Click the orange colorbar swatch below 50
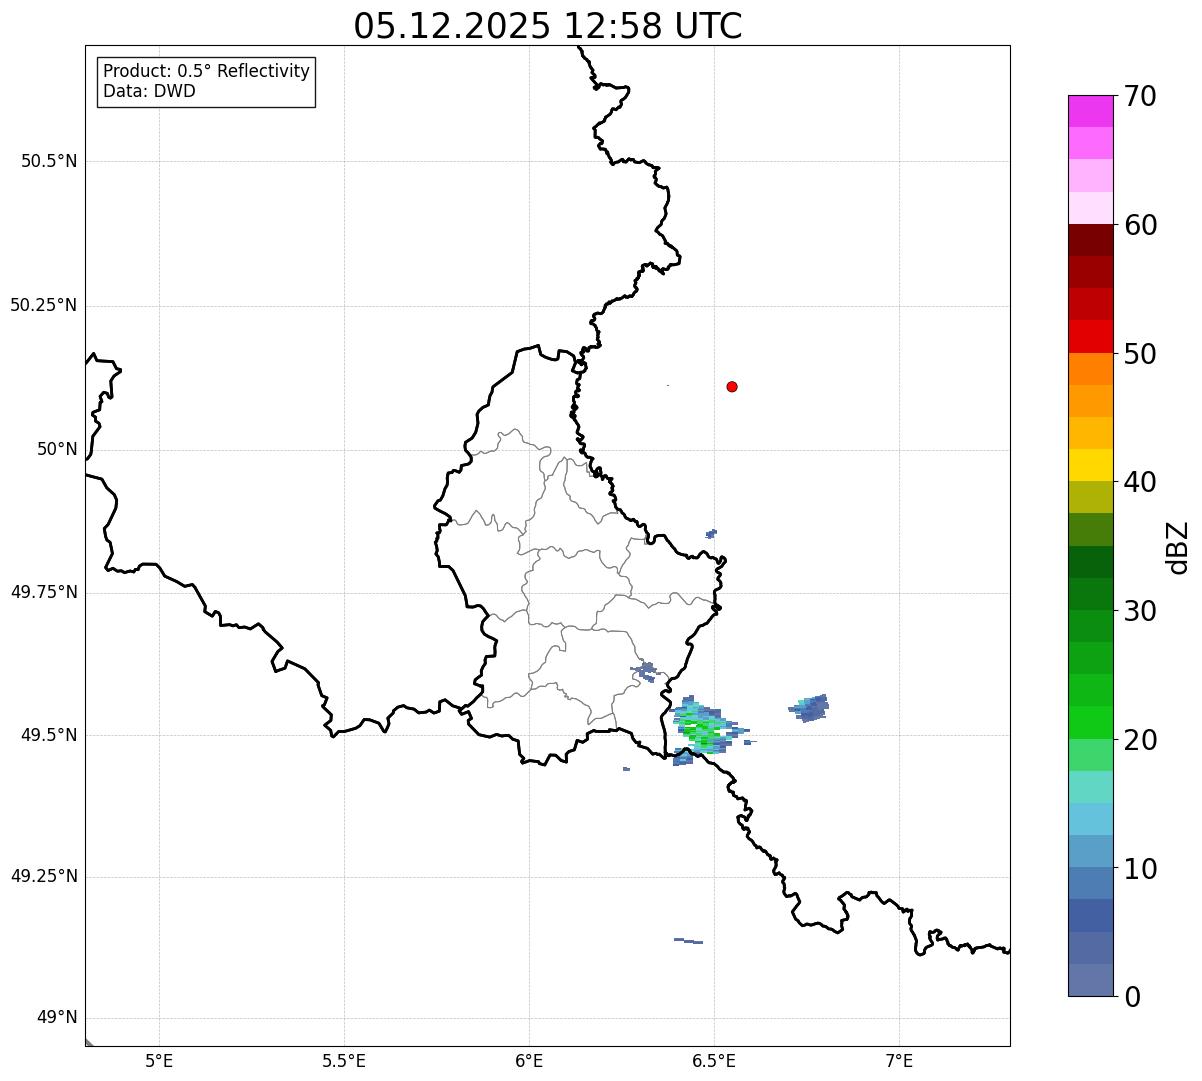1202x1081 pixels. (x=1090, y=369)
